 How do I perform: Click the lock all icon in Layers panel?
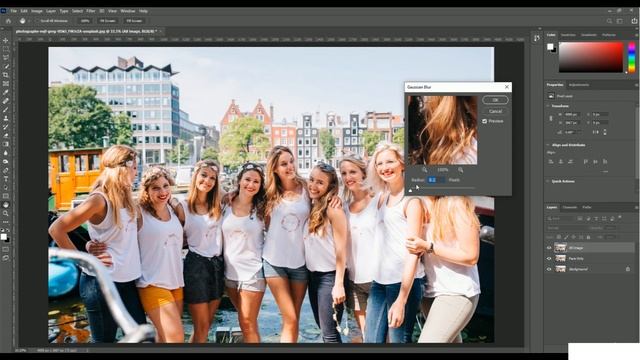[588, 237]
